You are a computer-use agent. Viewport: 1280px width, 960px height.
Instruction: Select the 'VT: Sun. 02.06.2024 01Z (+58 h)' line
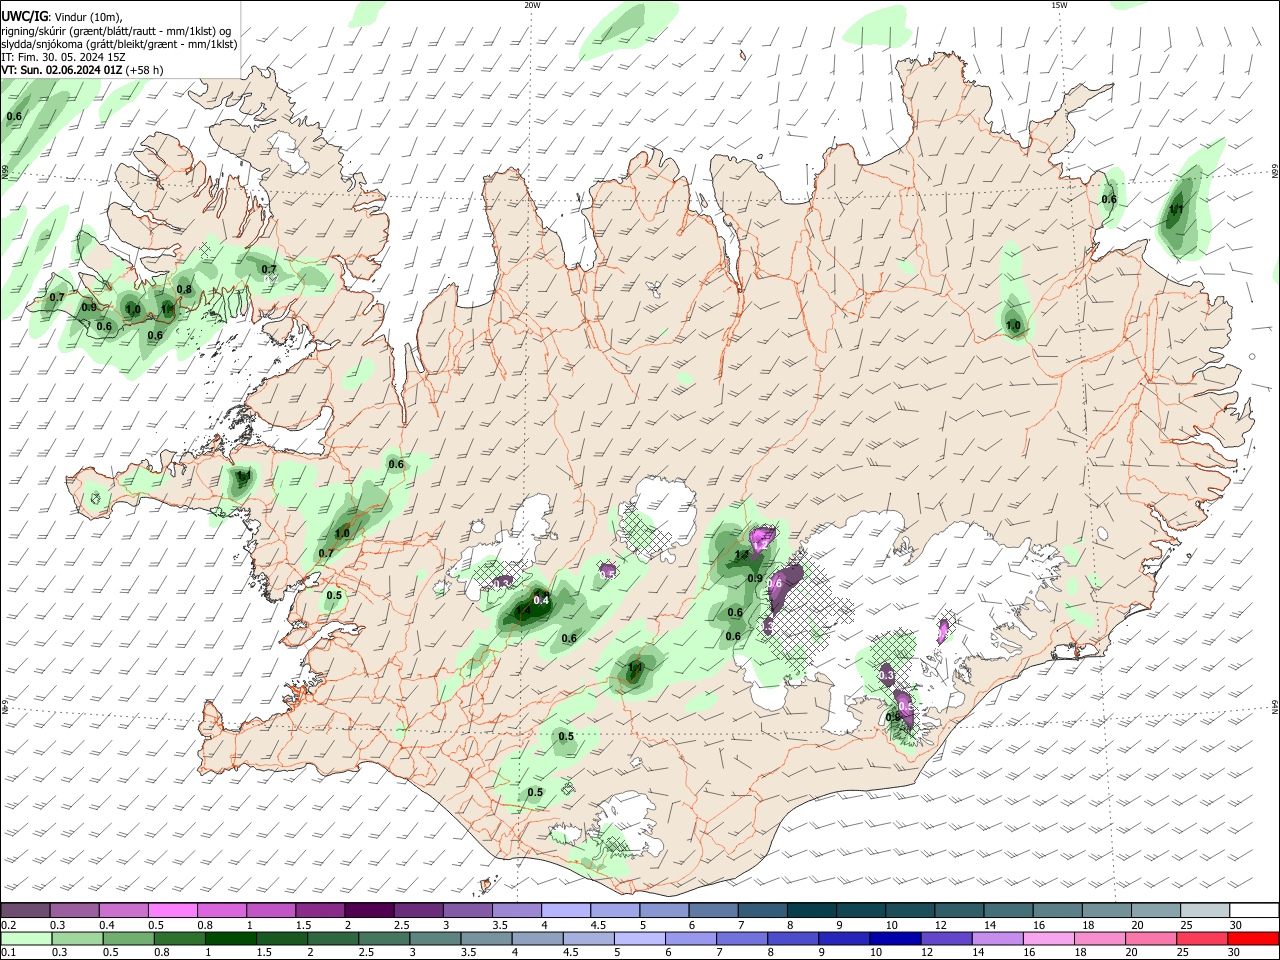[82, 70]
